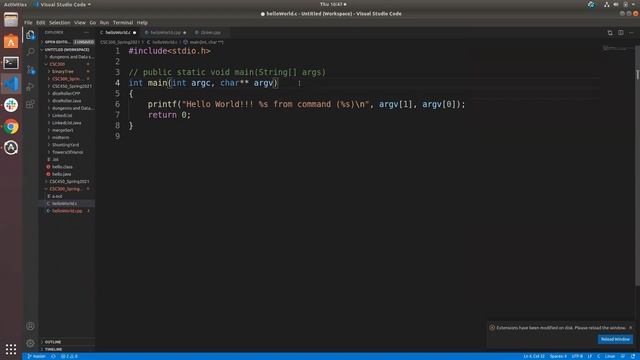
Task: Collapse the Untitled (Workspace) section
Action: [x=67, y=49]
